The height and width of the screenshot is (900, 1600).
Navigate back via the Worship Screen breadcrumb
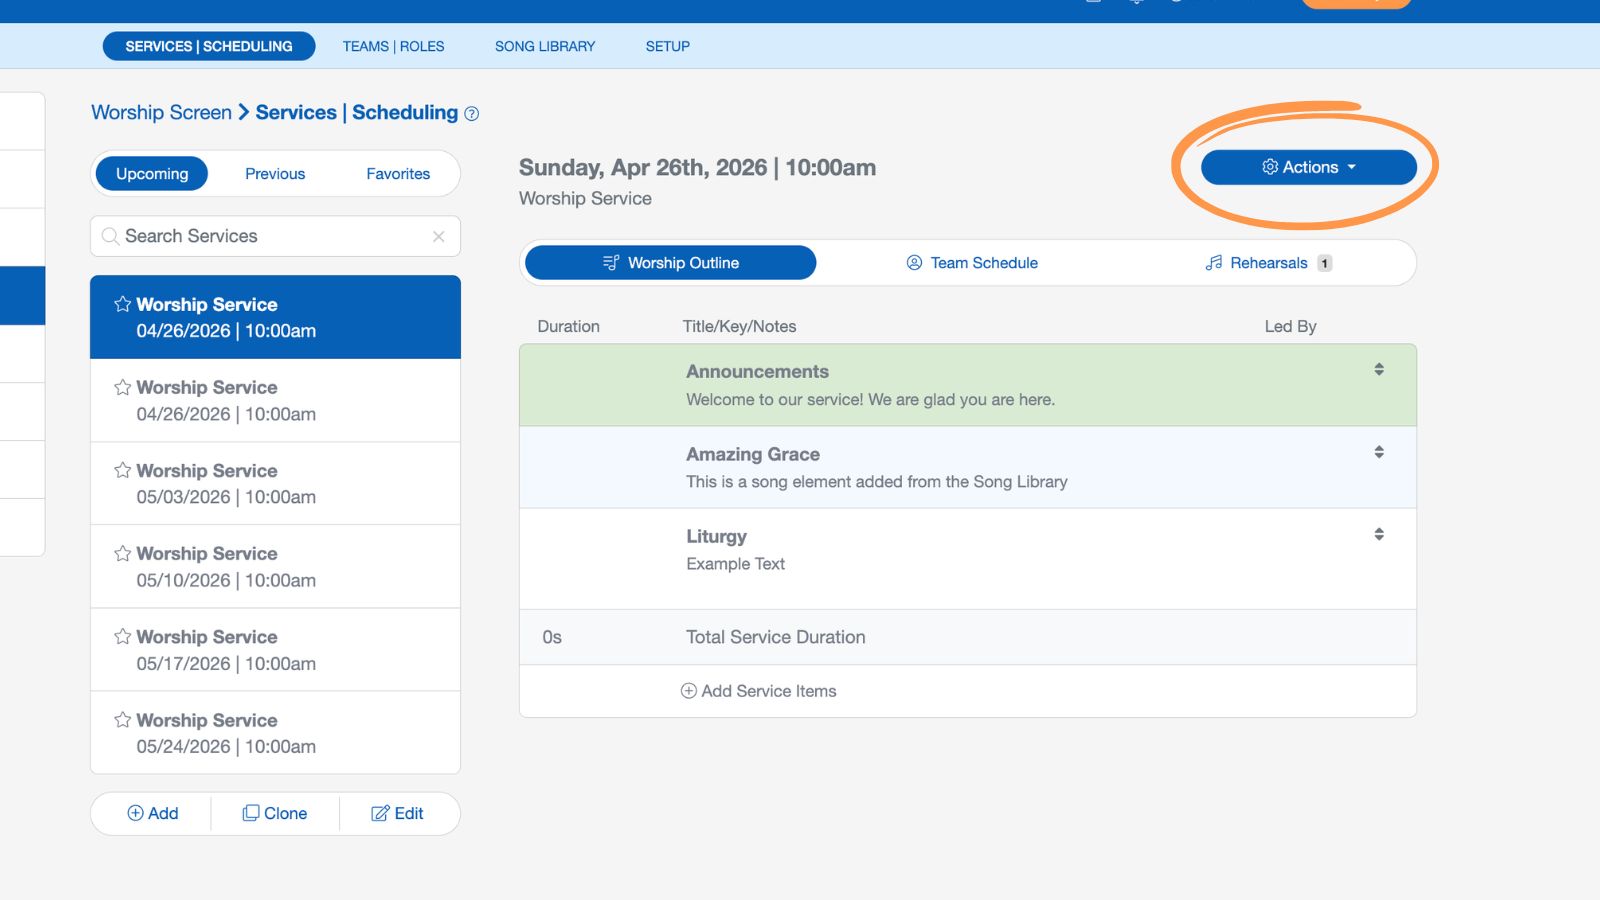[161, 112]
